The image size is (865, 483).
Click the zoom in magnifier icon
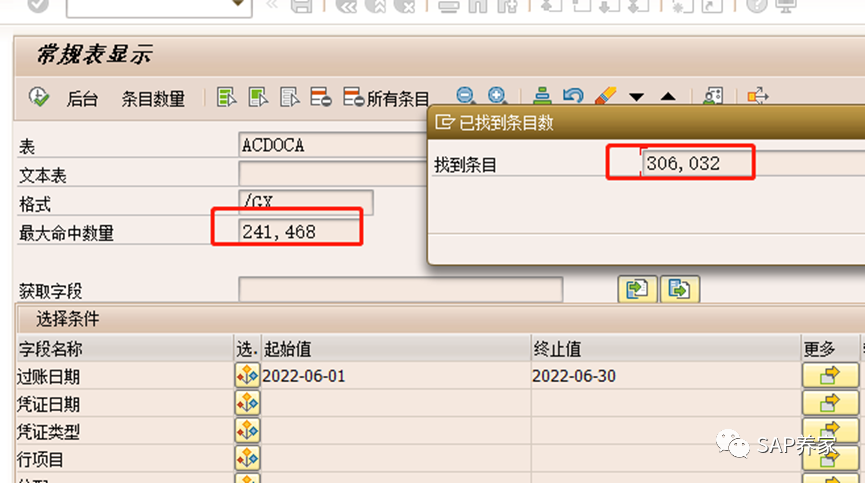[496, 95]
